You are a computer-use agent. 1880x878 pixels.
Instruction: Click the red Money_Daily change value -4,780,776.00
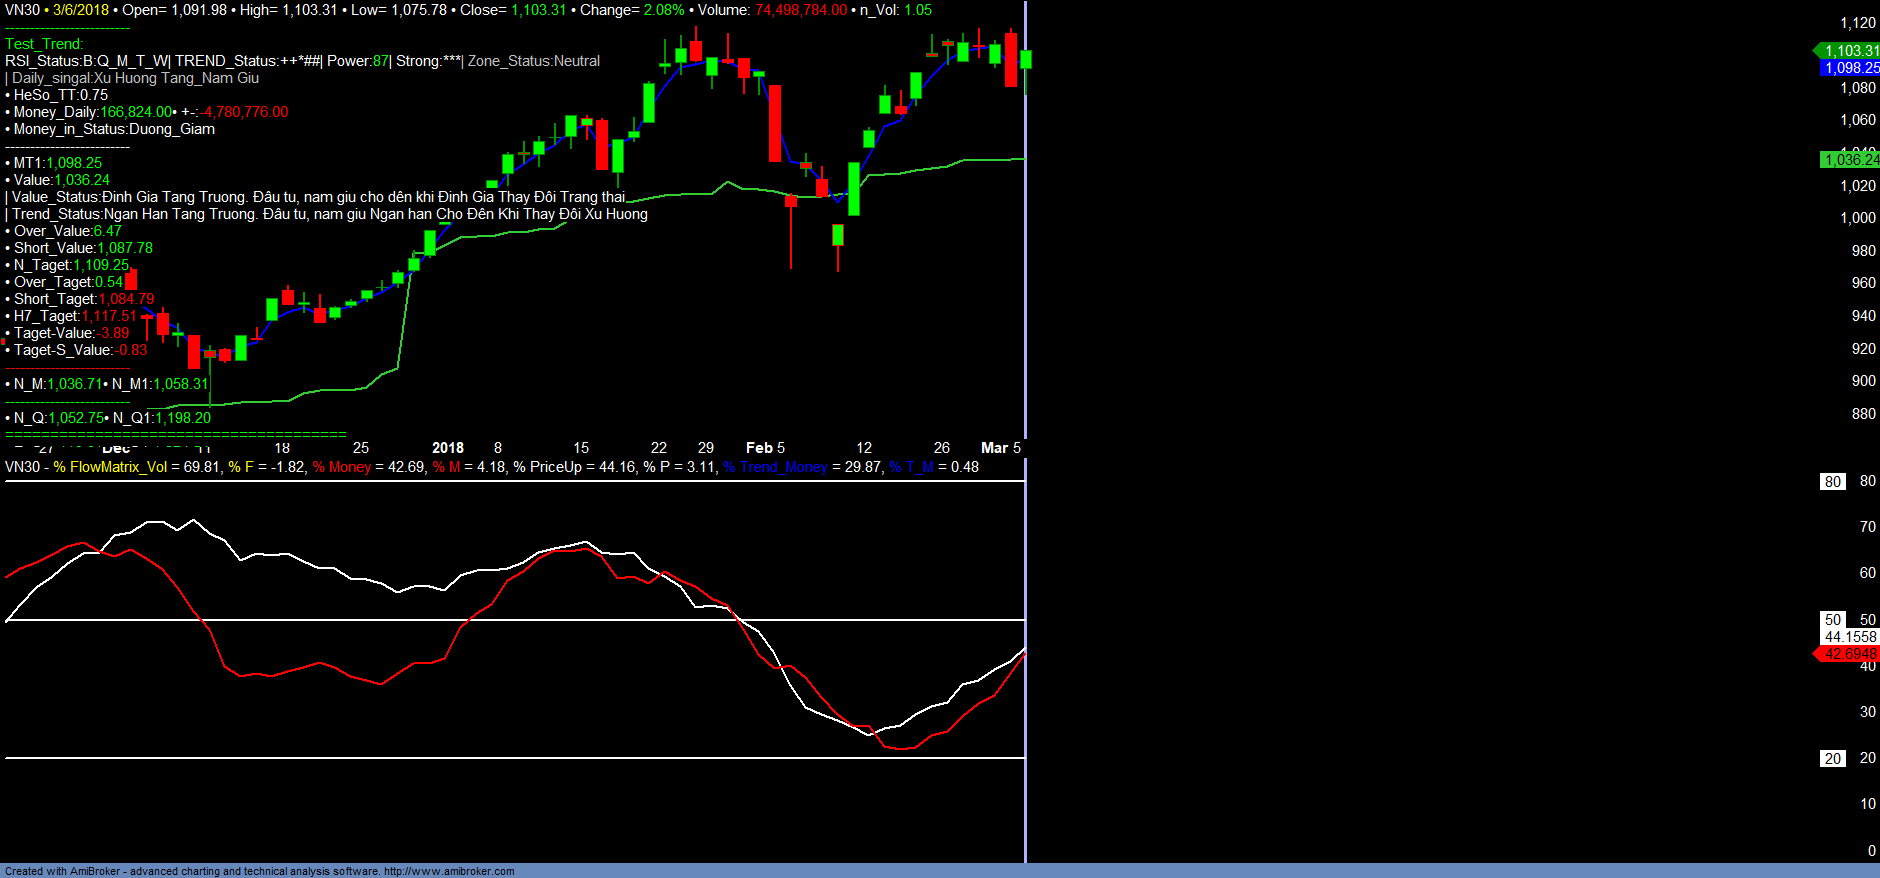pyautogui.click(x=243, y=112)
